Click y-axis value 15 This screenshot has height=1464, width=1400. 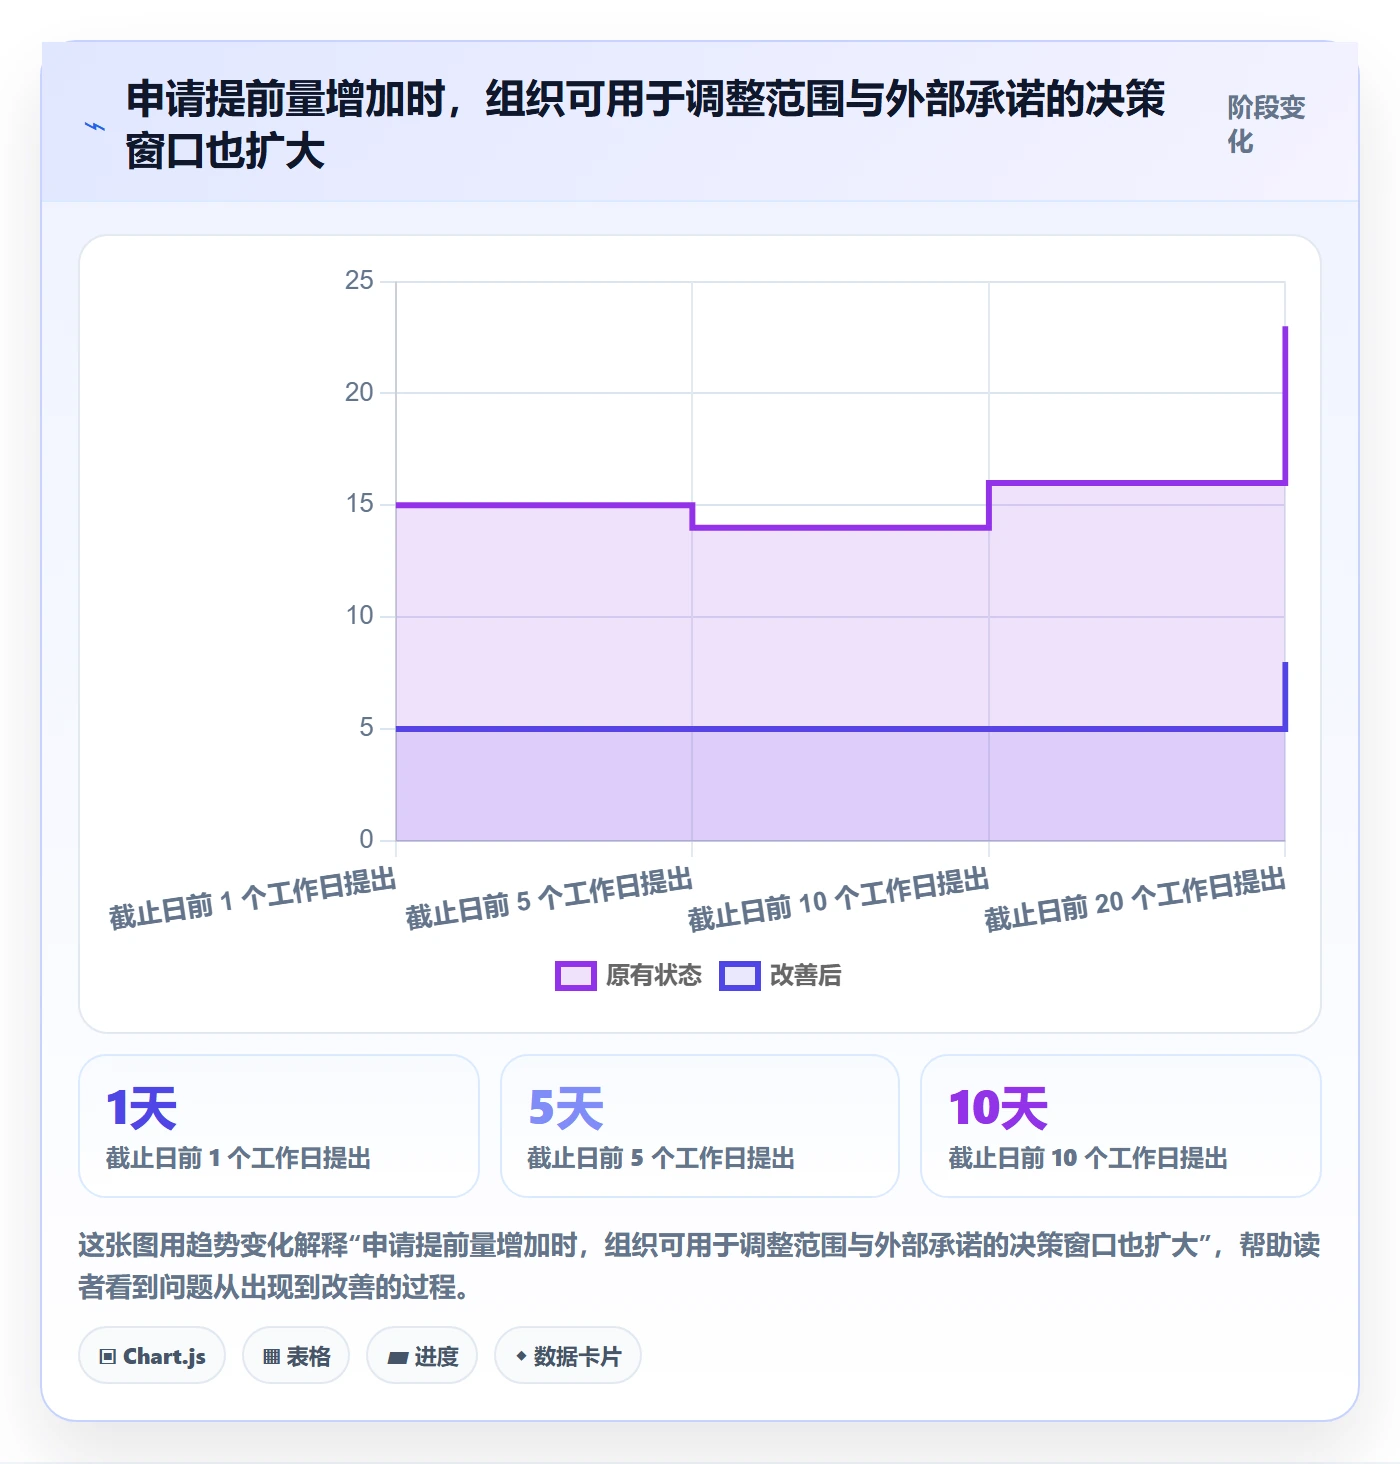pos(359,504)
